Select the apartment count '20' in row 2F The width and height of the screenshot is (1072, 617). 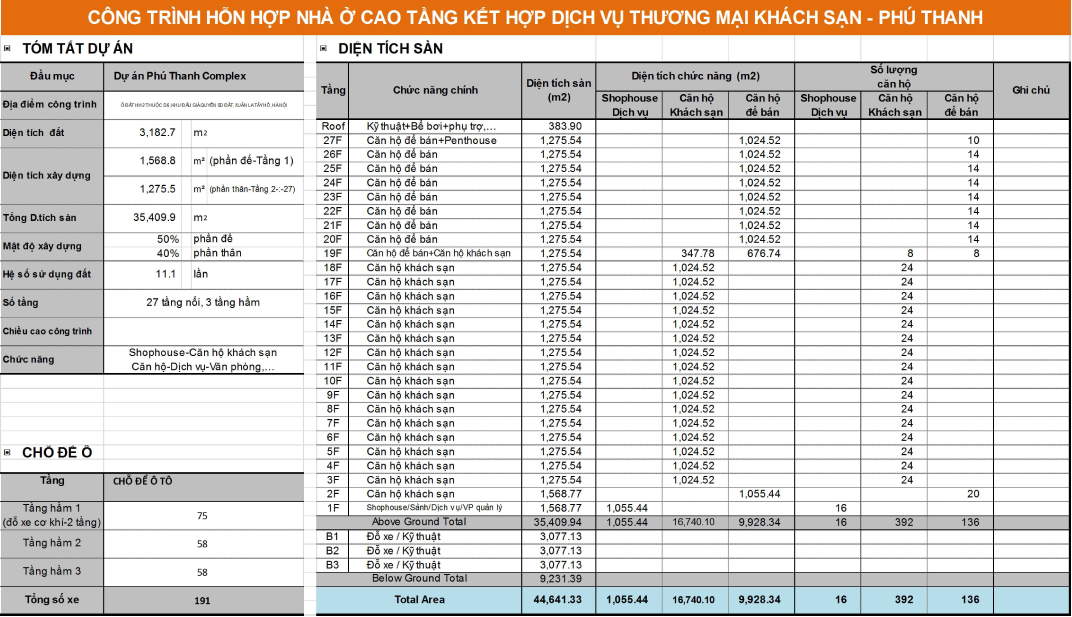[973, 494]
